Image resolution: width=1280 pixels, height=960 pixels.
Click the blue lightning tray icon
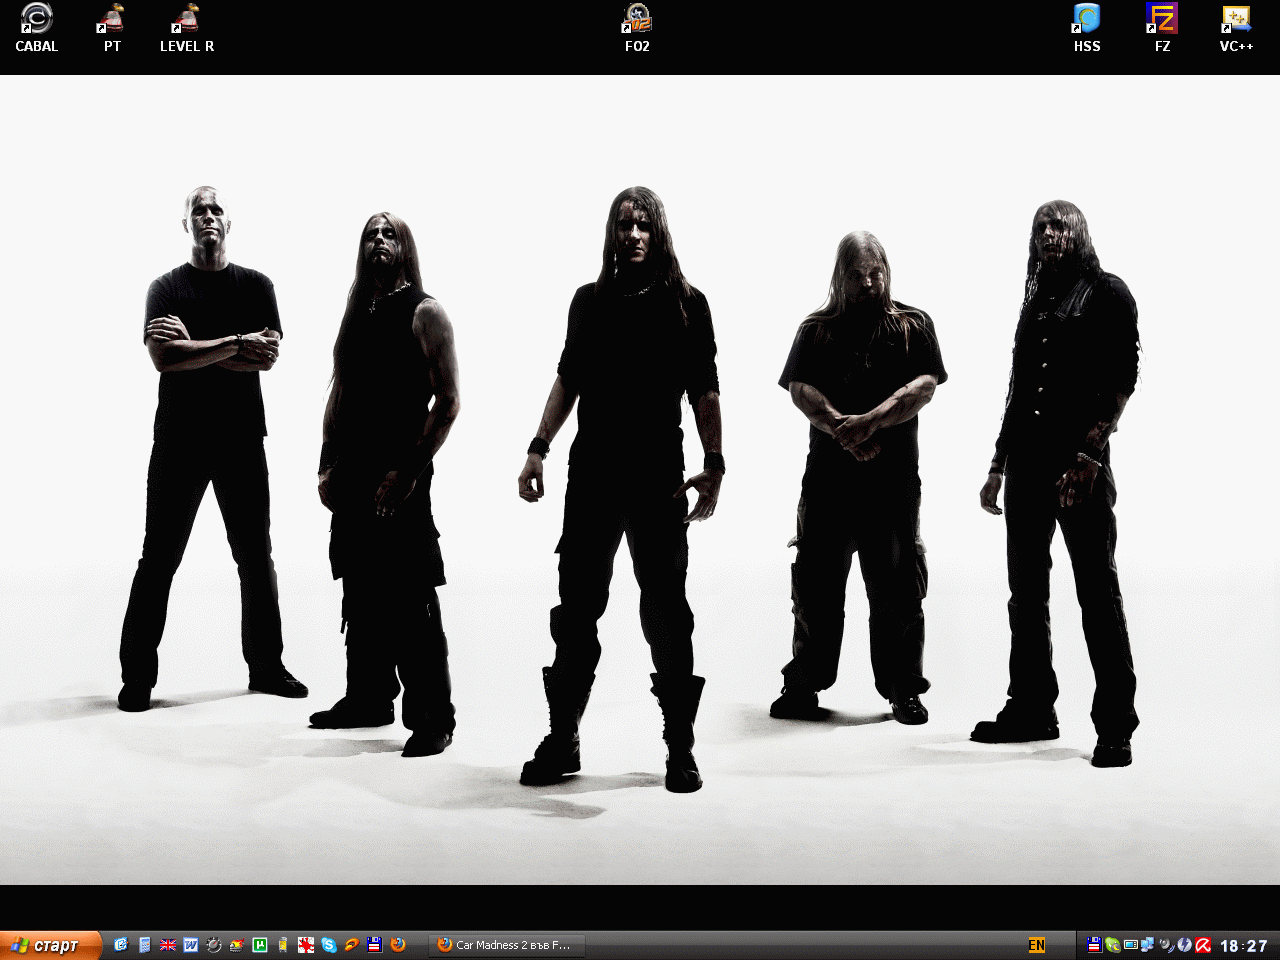[1184, 945]
